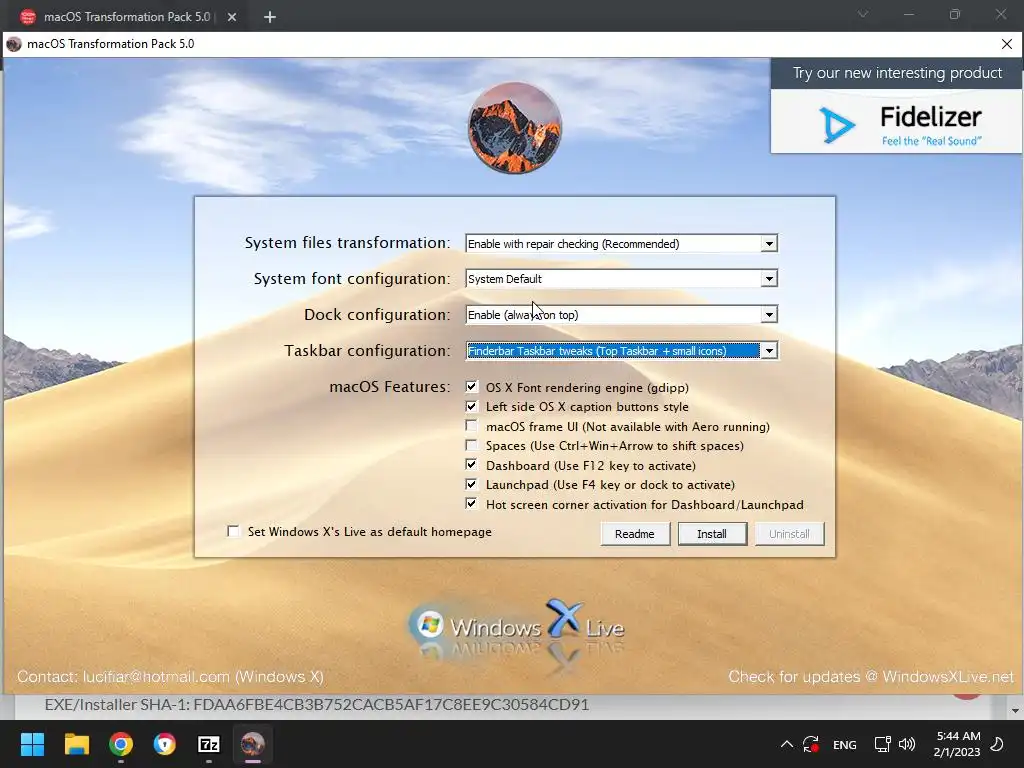Expand System files transformation dropdown arrow
The image size is (1024, 768).
click(769, 244)
